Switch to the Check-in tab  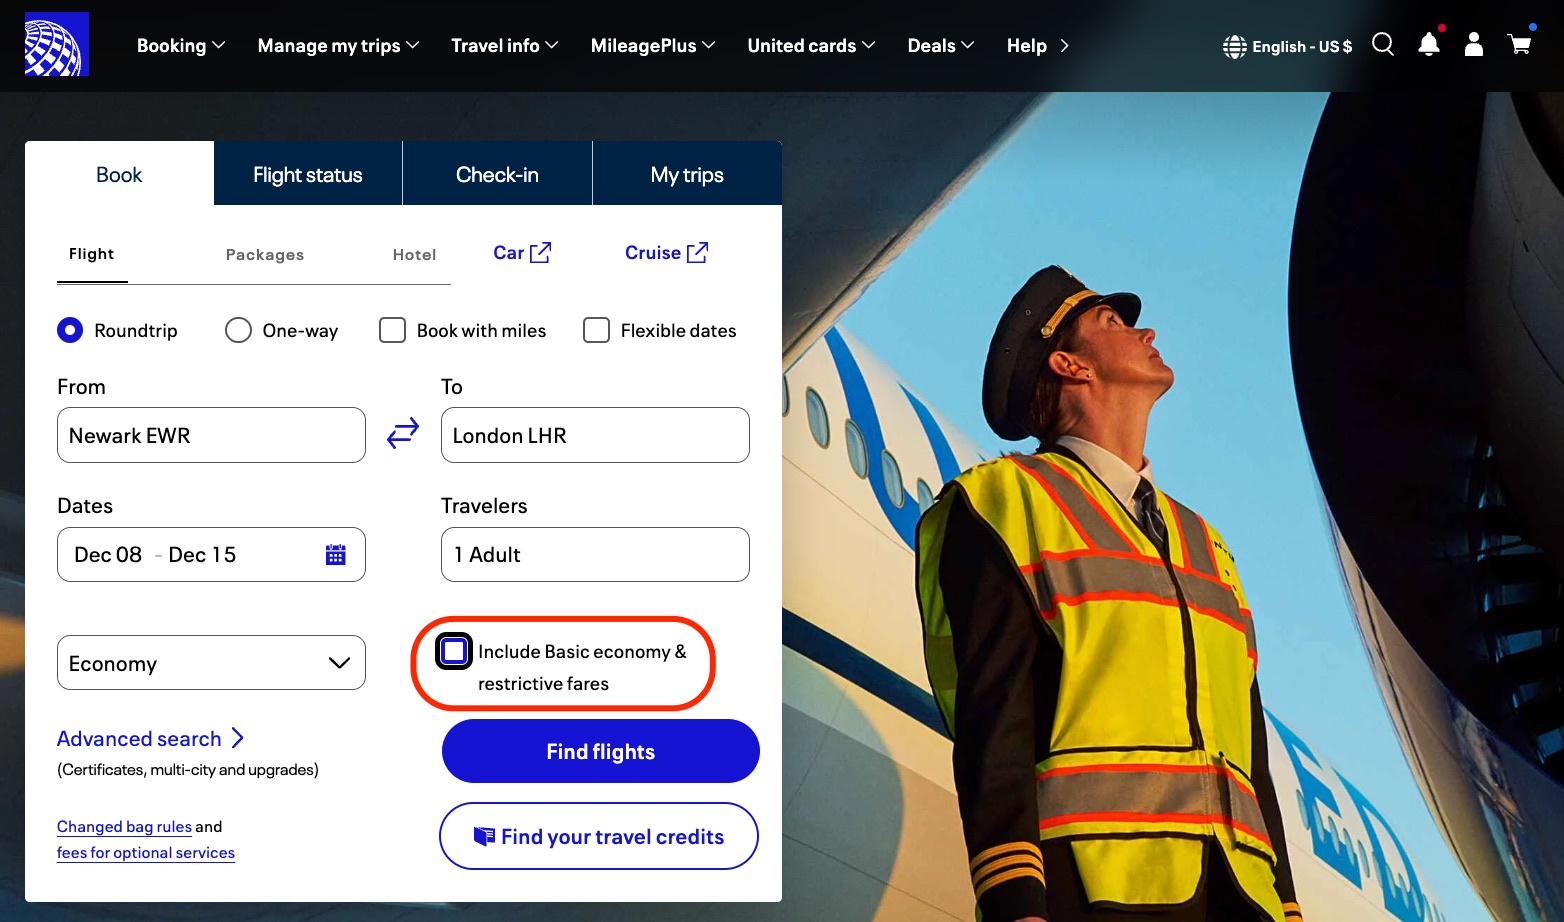point(497,174)
